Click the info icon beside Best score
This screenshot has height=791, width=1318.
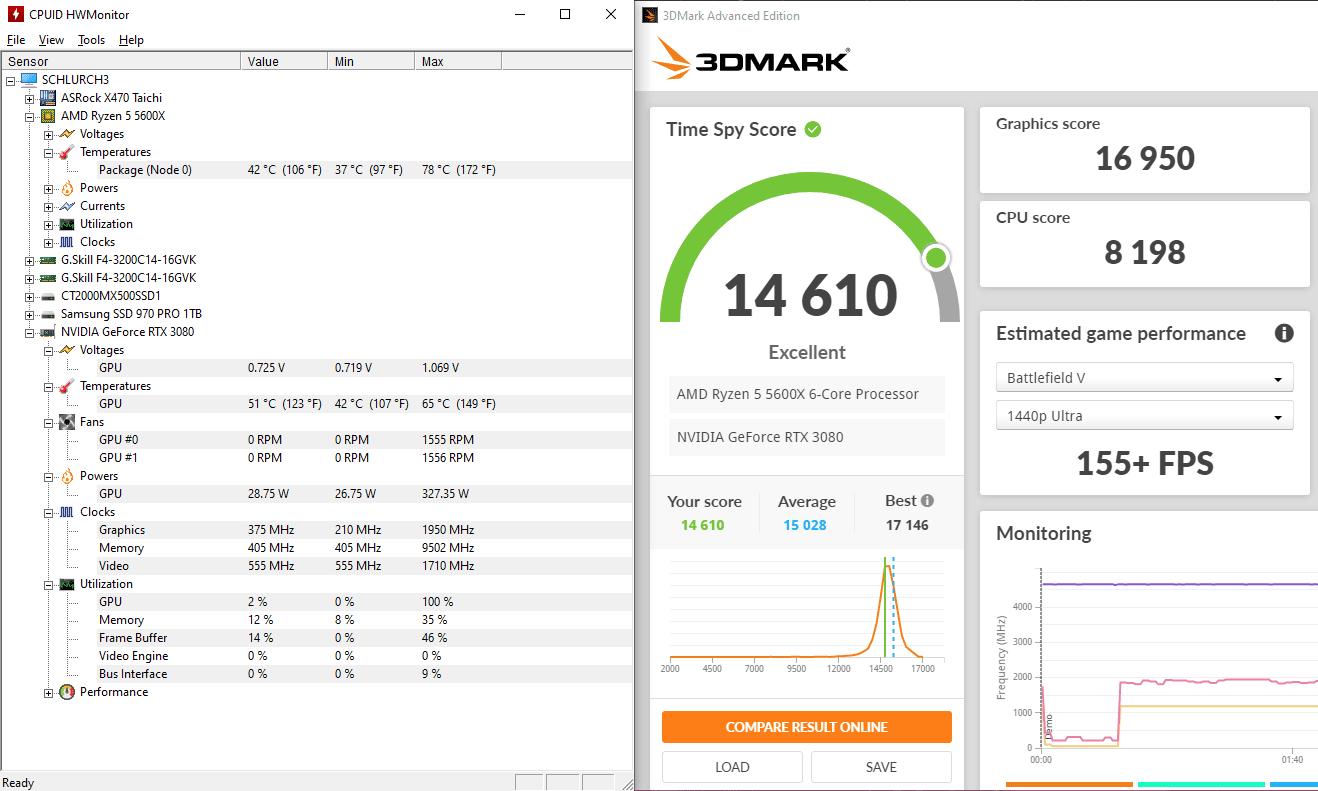coord(927,500)
